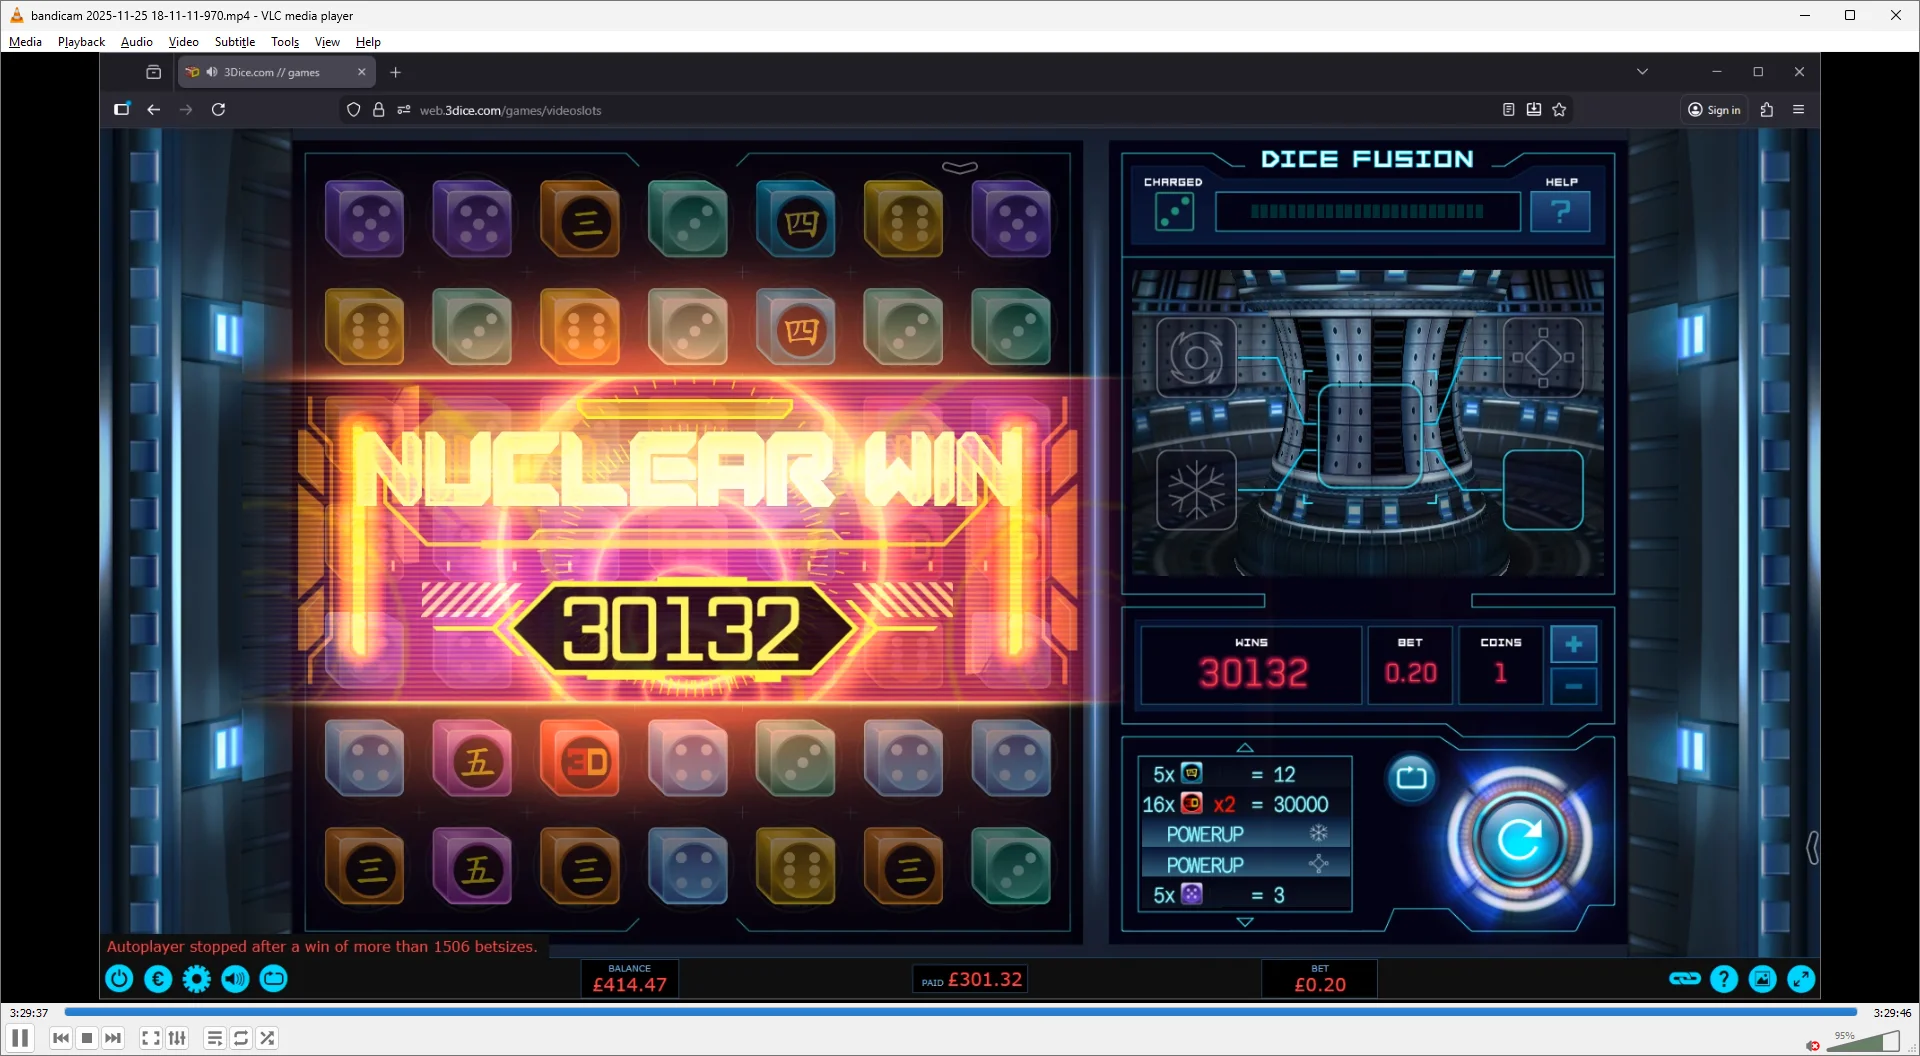Click the blue 四 die
The height and width of the screenshot is (1056, 1920).
(796, 220)
